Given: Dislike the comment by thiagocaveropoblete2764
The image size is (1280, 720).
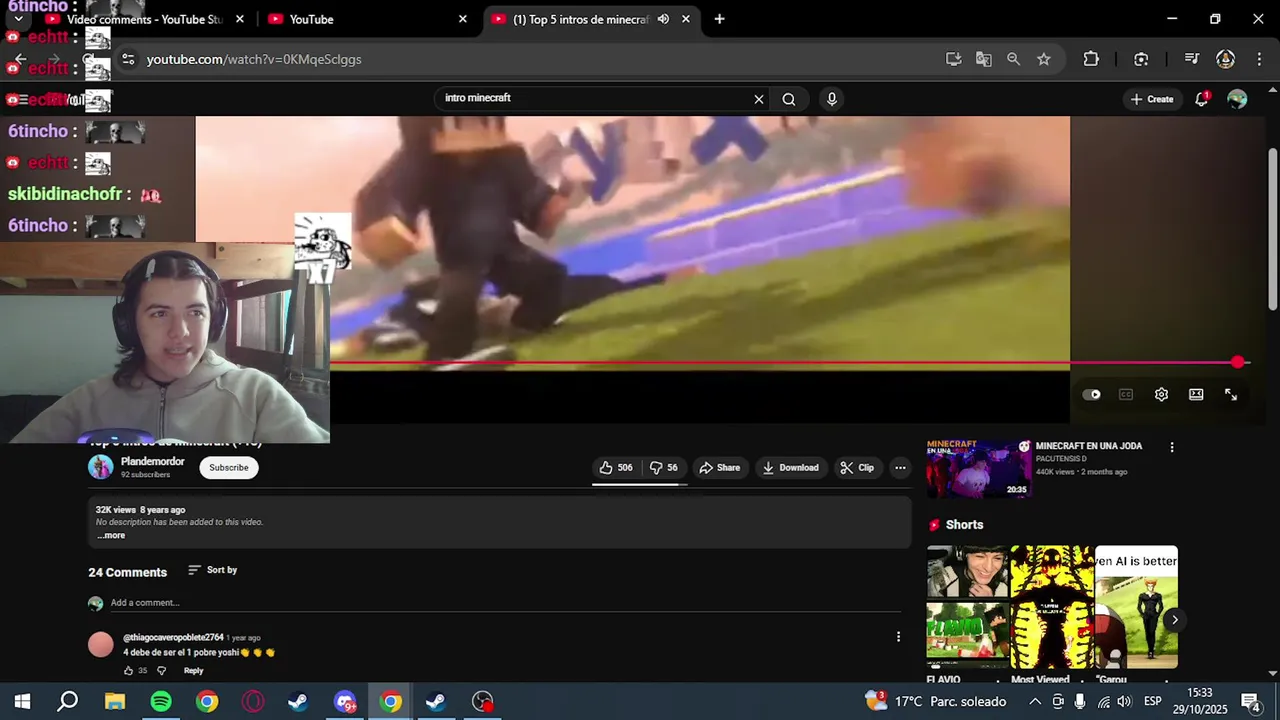Looking at the screenshot, I should [162, 671].
